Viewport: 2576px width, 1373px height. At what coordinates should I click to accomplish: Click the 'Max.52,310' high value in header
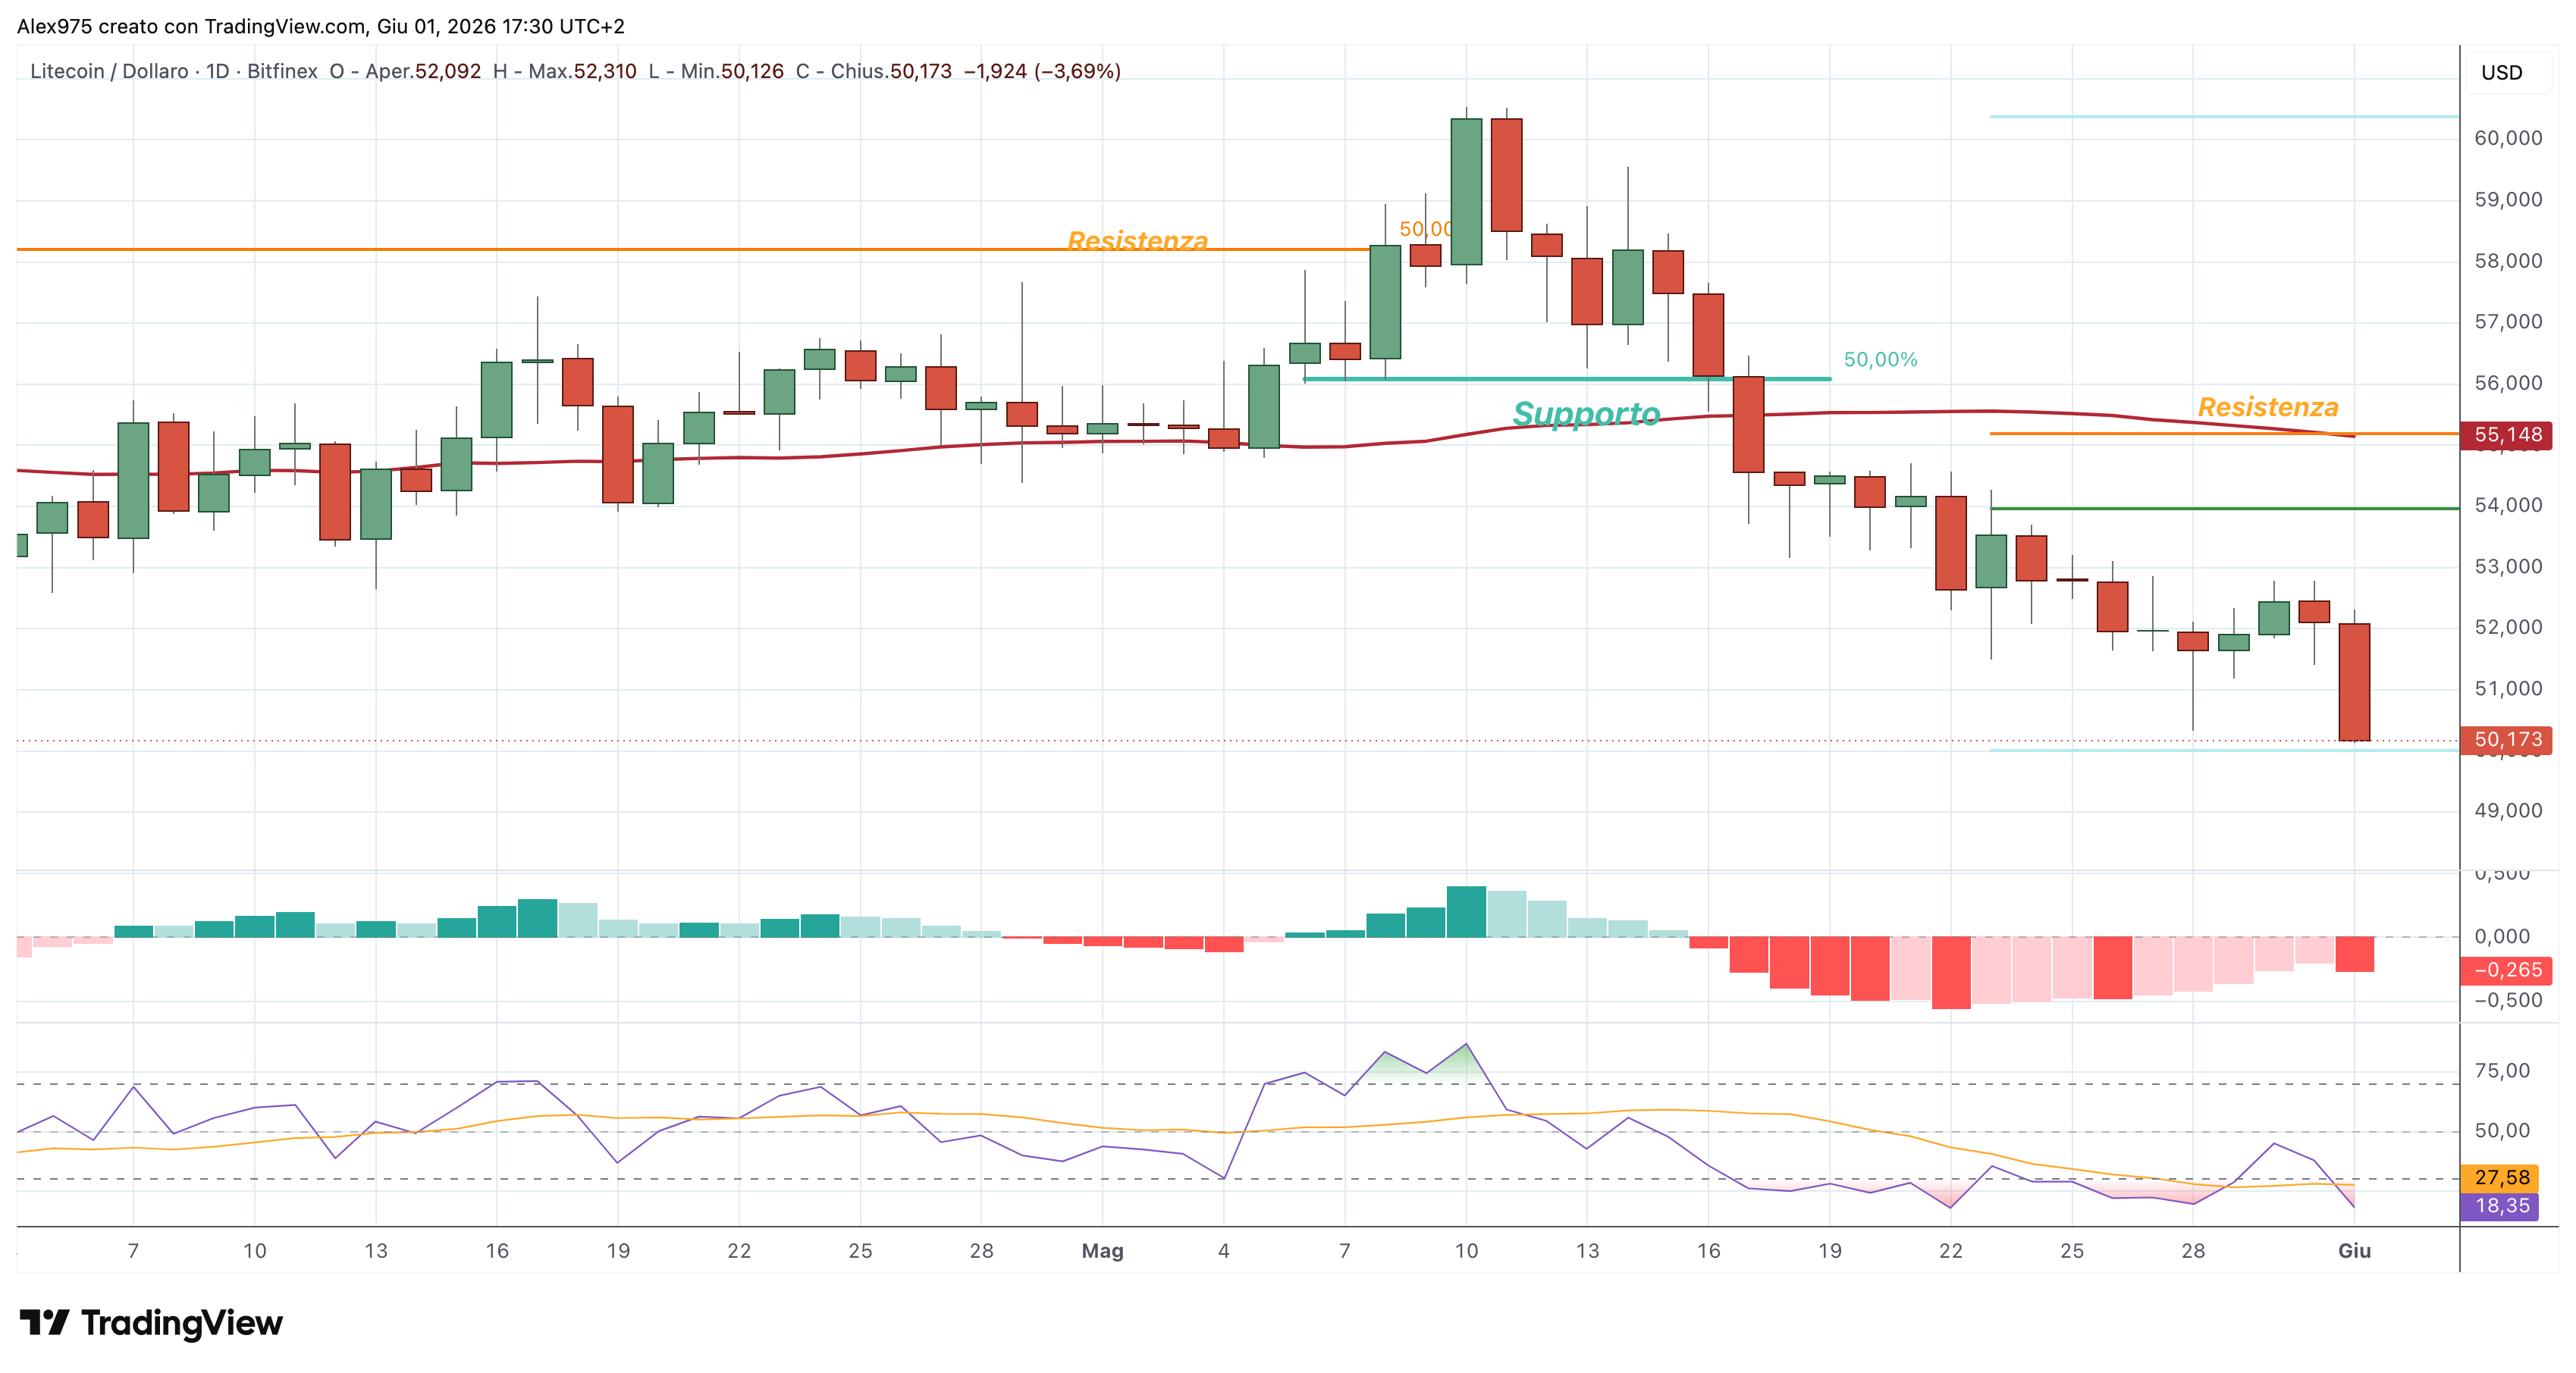click(x=582, y=71)
